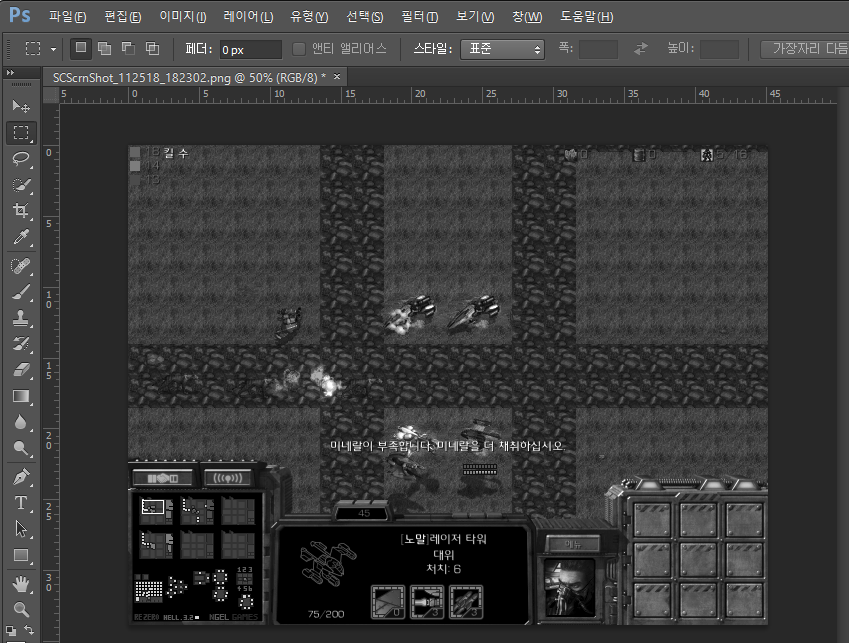Open the 선택(S) menu

pyautogui.click(x=365, y=17)
